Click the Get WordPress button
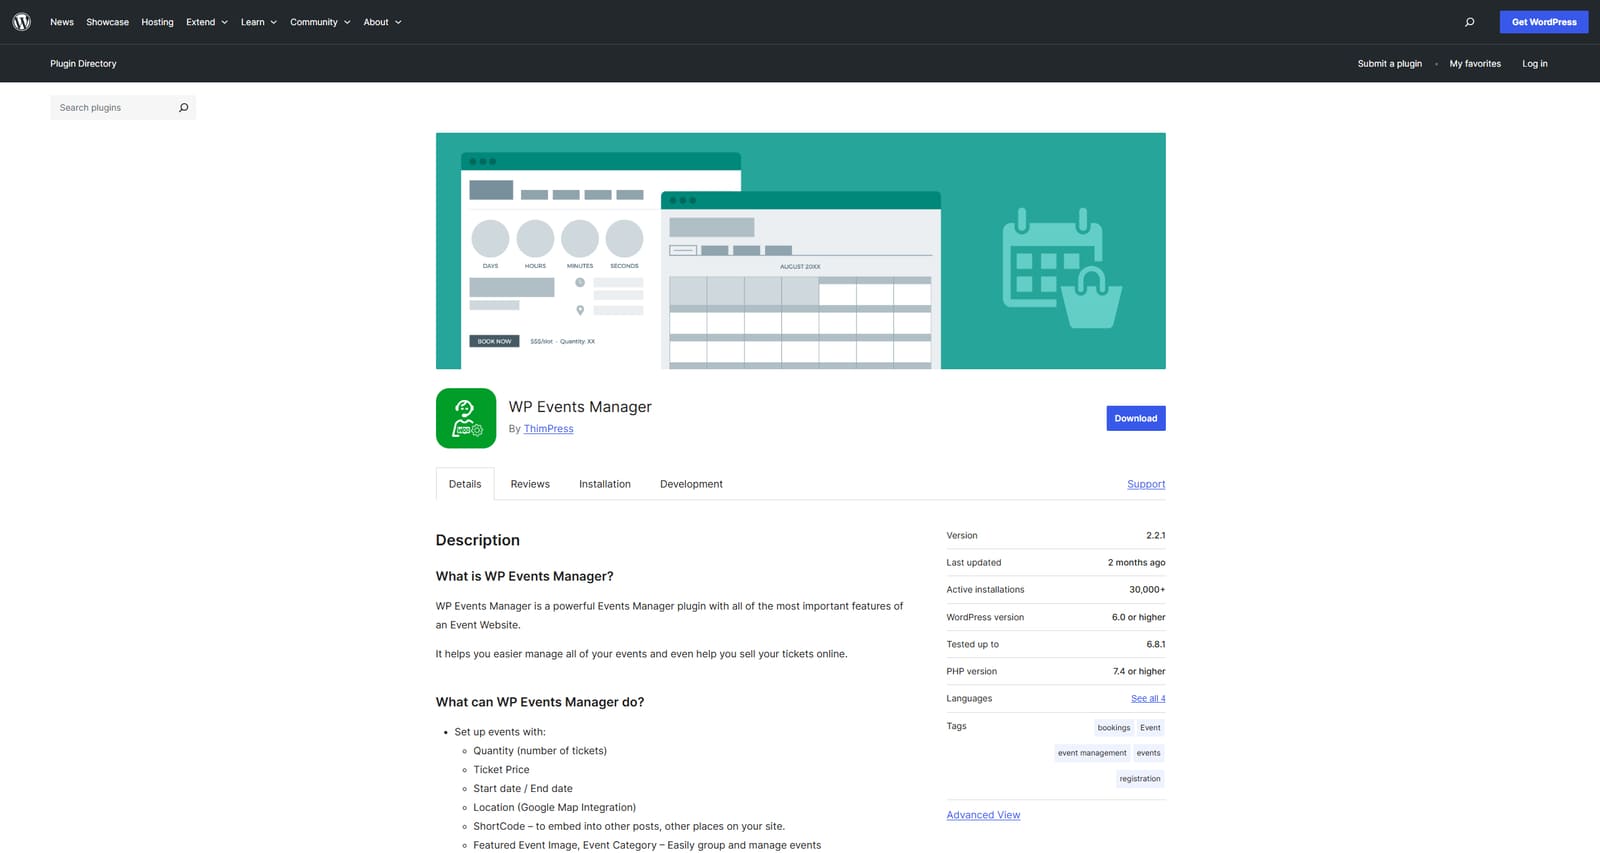 point(1544,22)
